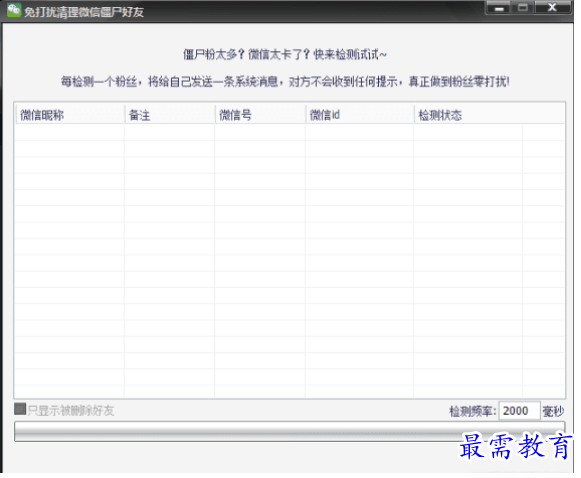Maximize the window
The width and height of the screenshot is (581, 478).
pyautogui.click(x=522, y=8)
